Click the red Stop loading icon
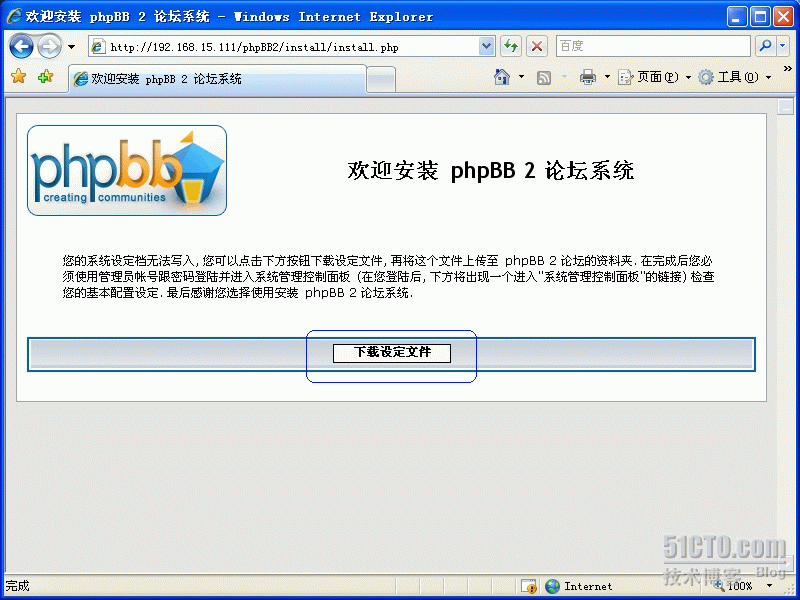800x600 pixels. (537, 47)
